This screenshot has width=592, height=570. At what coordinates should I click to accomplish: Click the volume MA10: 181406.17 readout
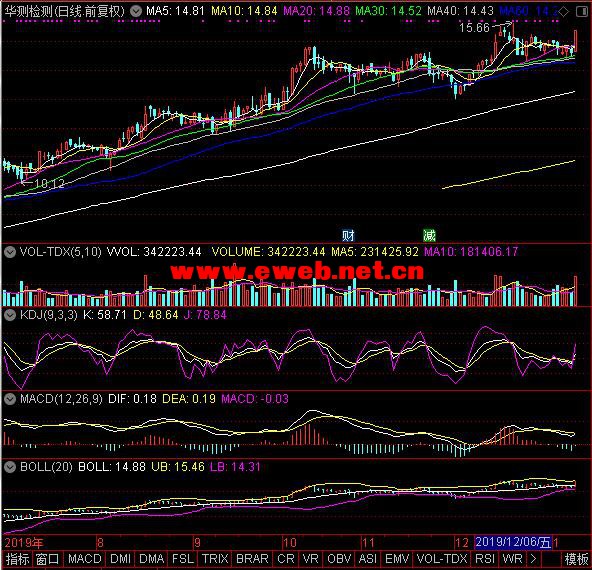[471, 252]
